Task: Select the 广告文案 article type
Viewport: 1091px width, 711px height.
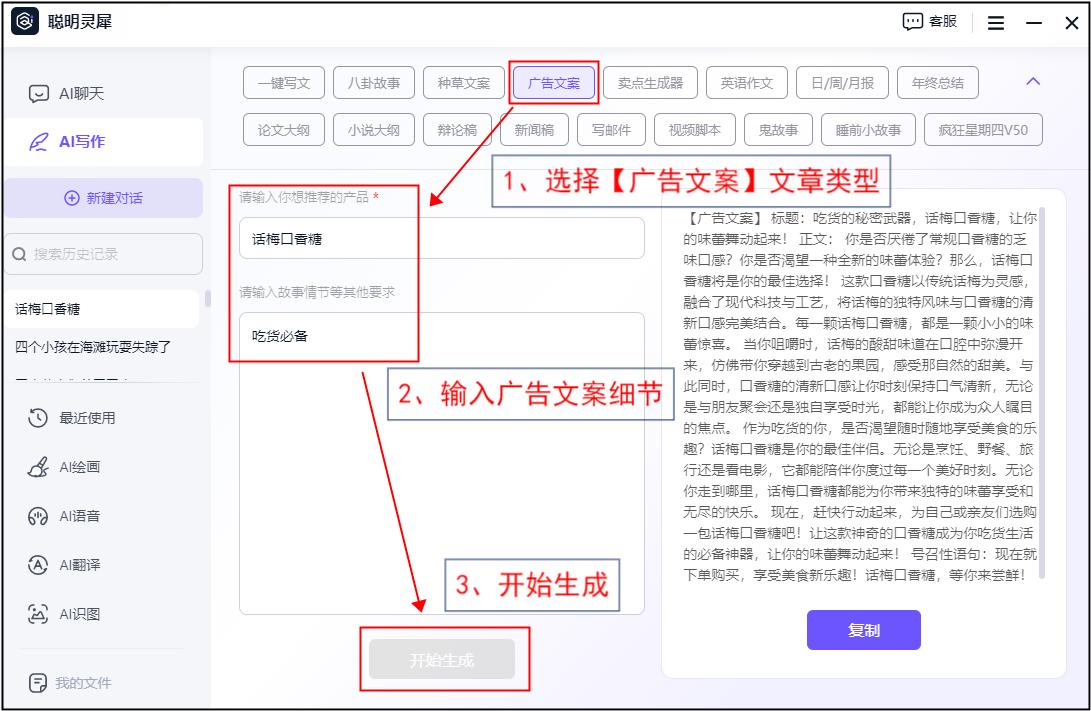Action: [x=554, y=83]
